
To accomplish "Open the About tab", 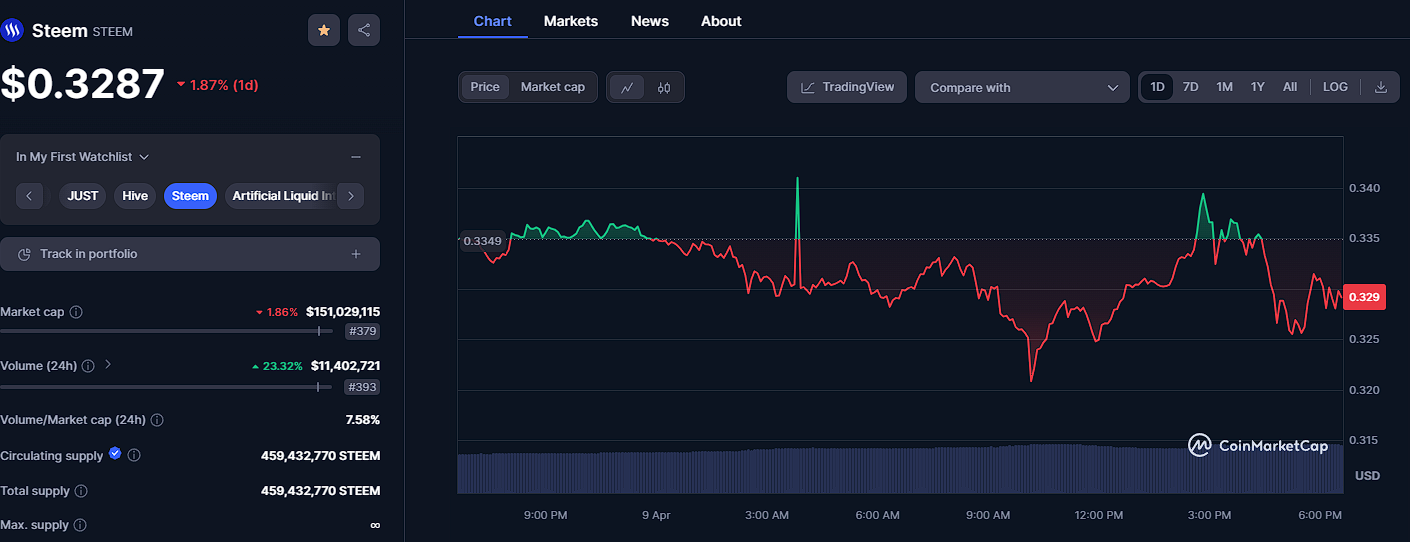I will pos(721,21).
